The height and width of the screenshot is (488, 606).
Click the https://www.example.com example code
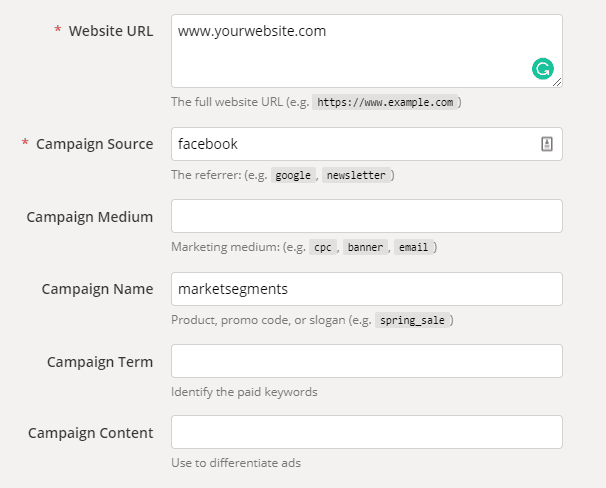(x=385, y=102)
